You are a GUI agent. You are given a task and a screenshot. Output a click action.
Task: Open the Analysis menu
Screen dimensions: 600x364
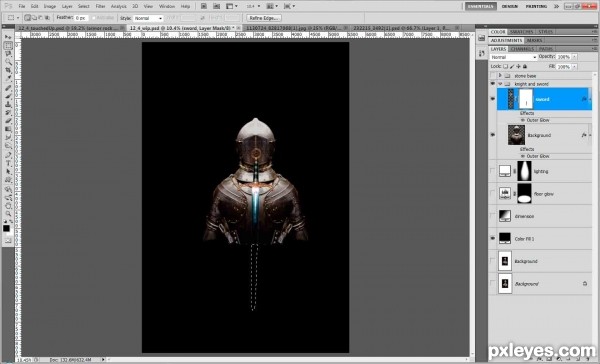click(118, 6)
